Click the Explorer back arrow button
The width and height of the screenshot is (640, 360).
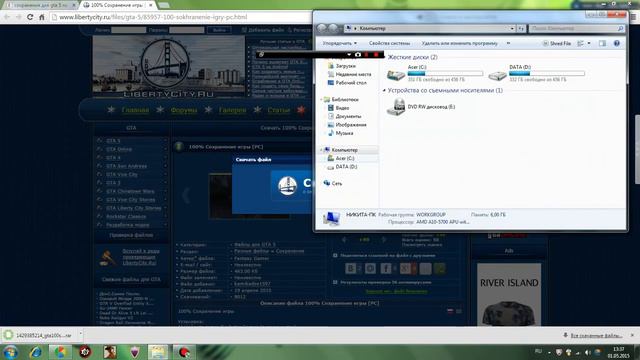[x=322, y=28]
